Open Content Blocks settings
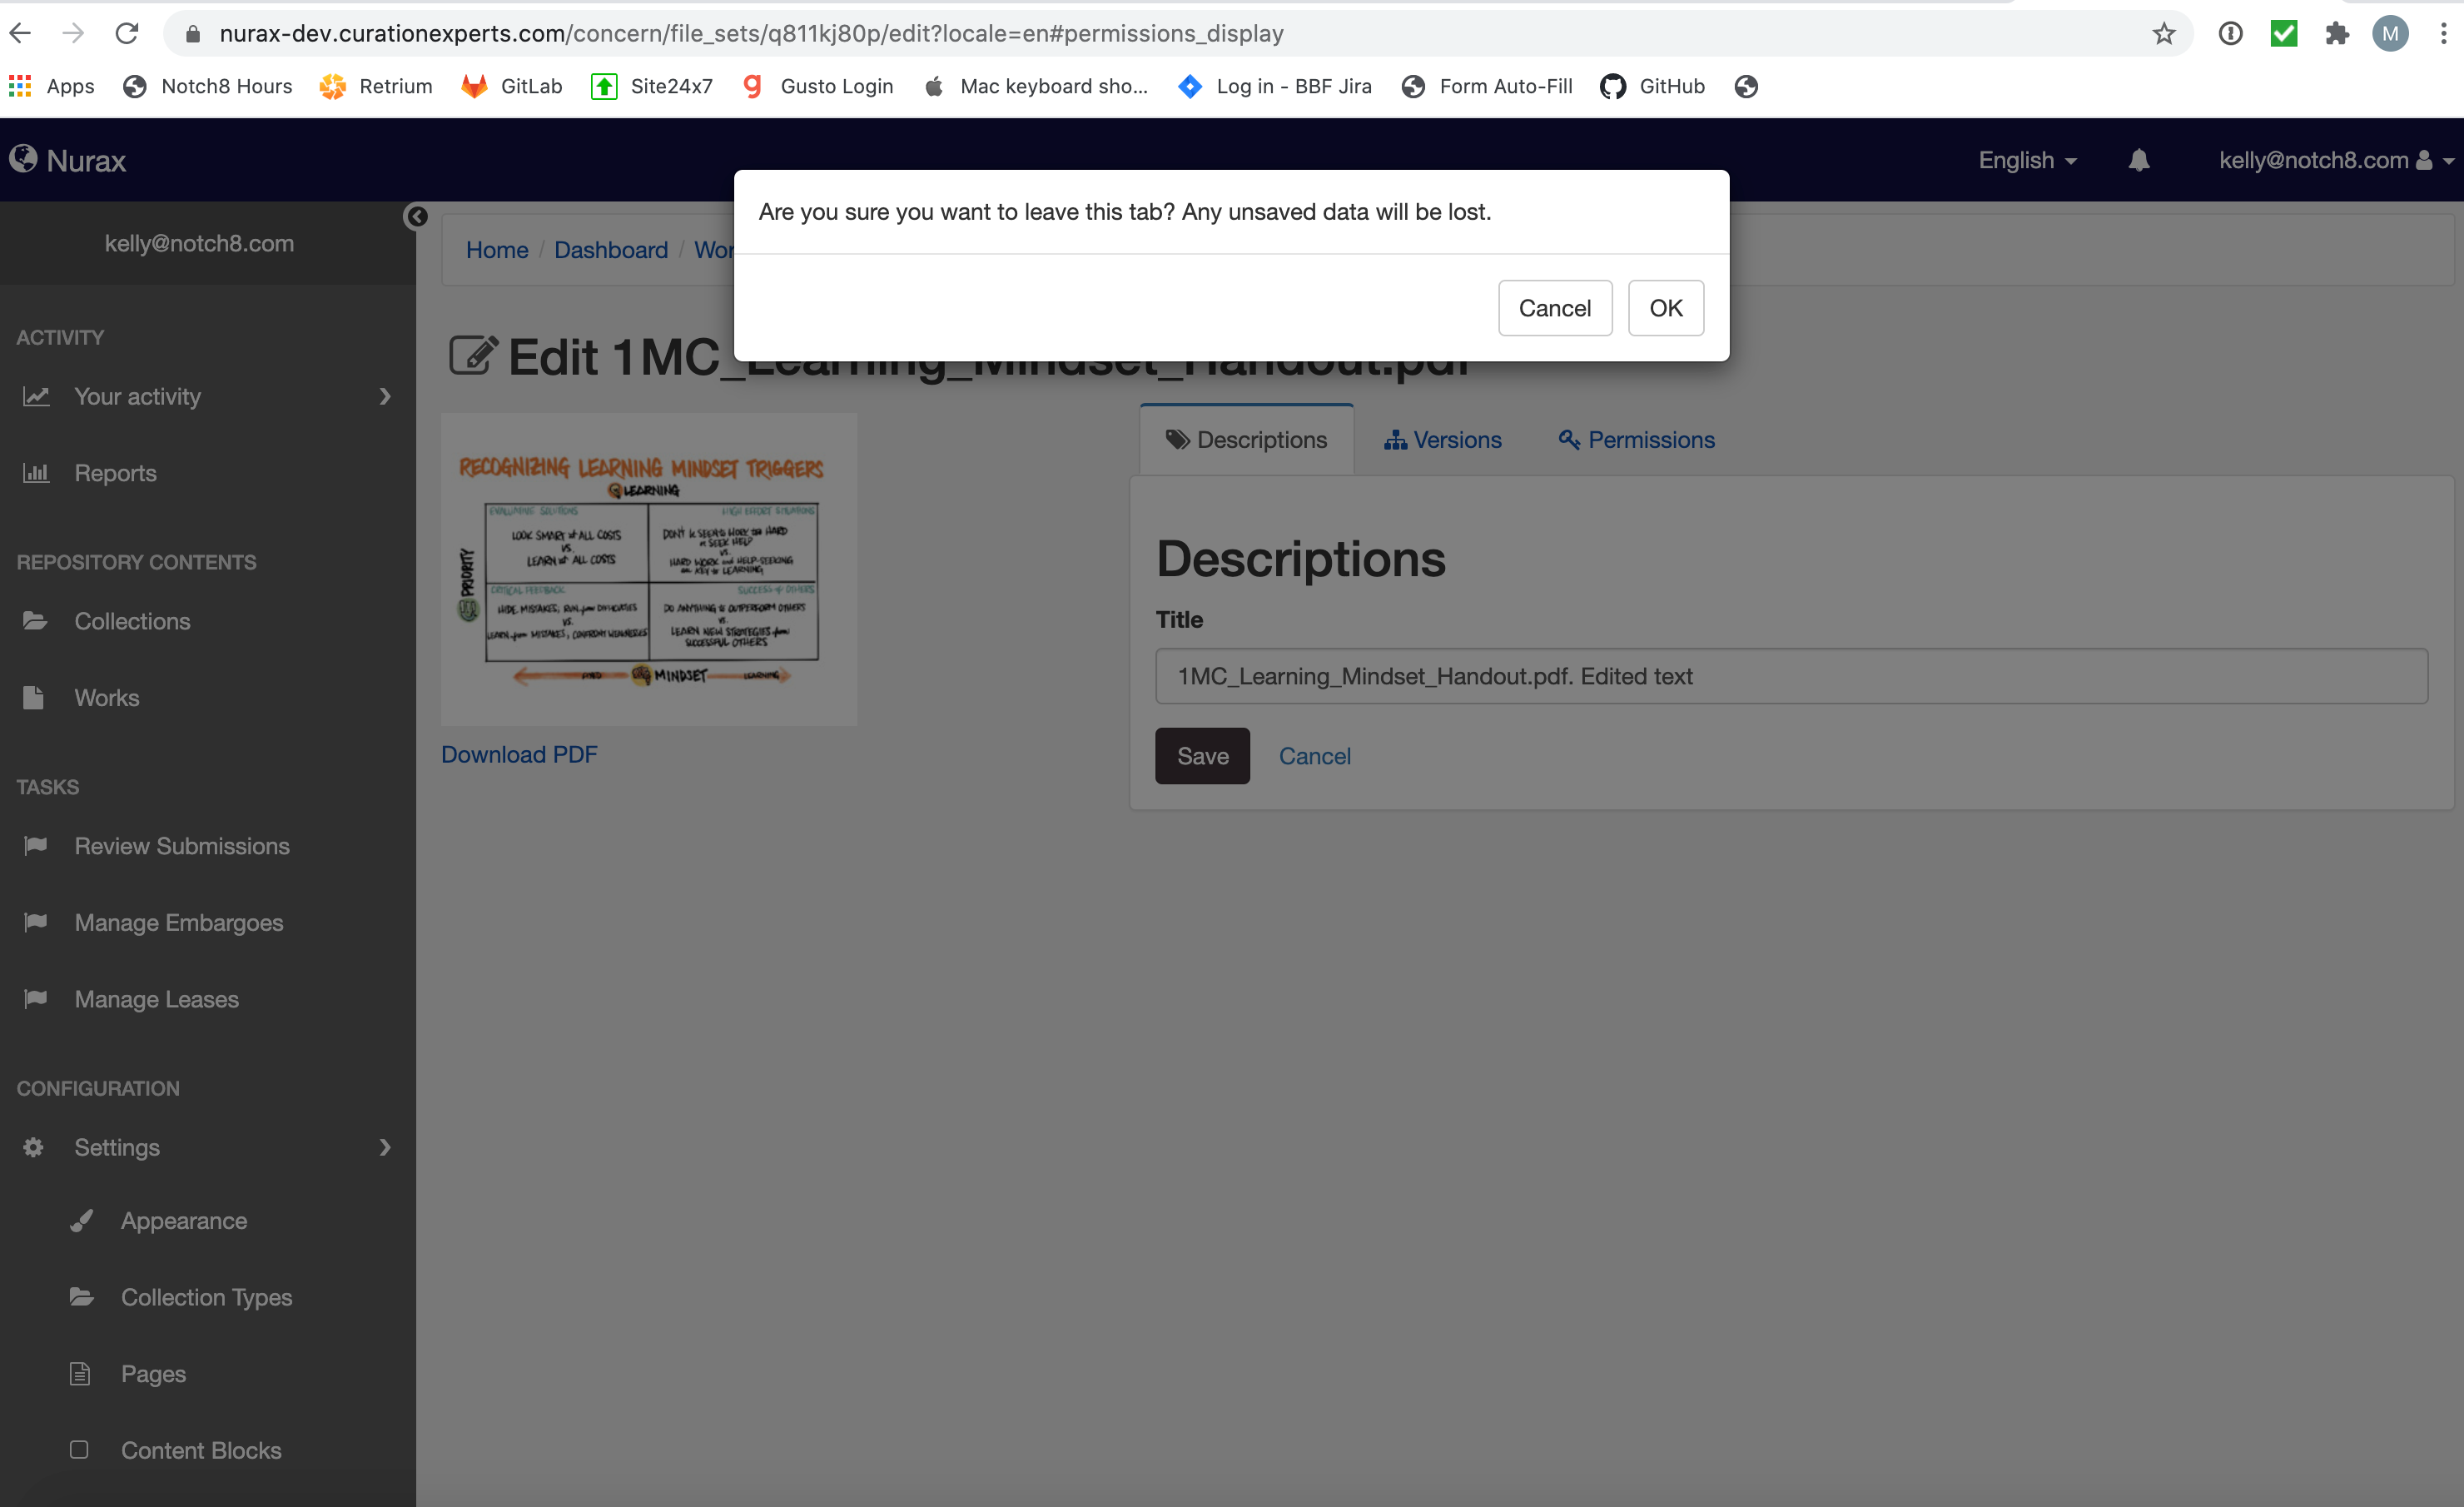This screenshot has height=1507, width=2464. pyautogui.click(x=208, y=1450)
